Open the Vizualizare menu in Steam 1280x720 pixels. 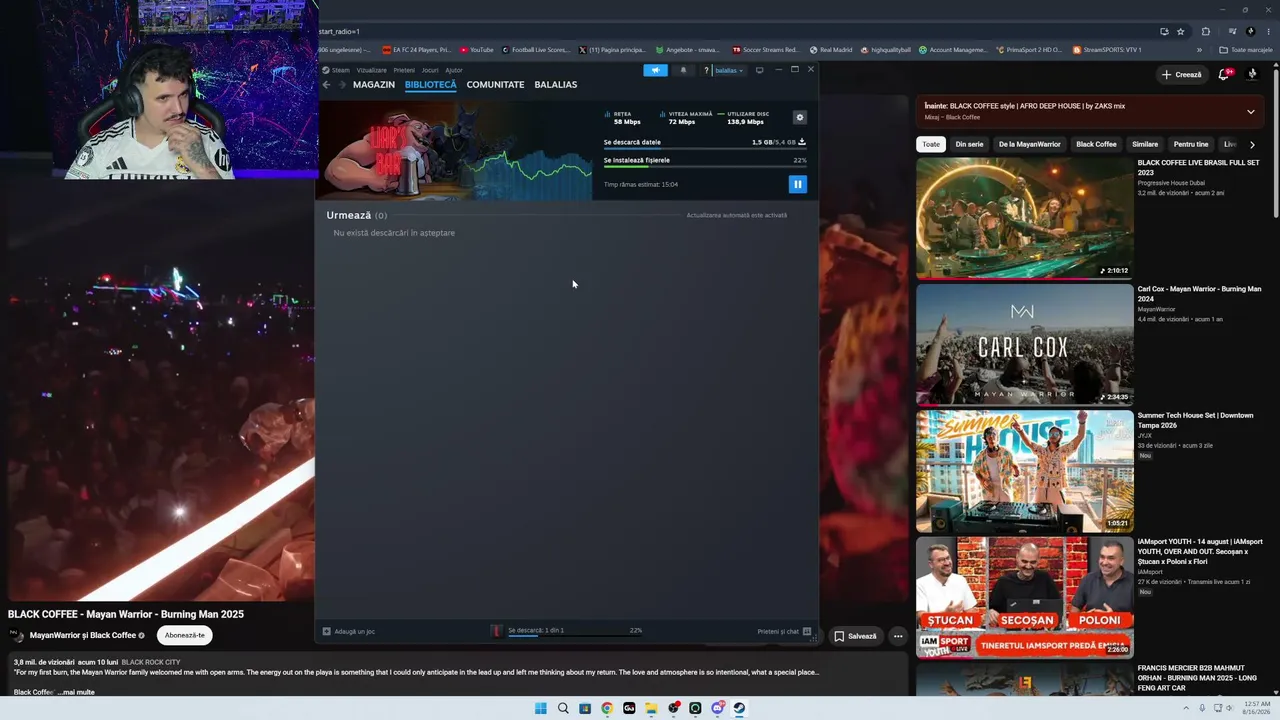(x=372, y=70)
